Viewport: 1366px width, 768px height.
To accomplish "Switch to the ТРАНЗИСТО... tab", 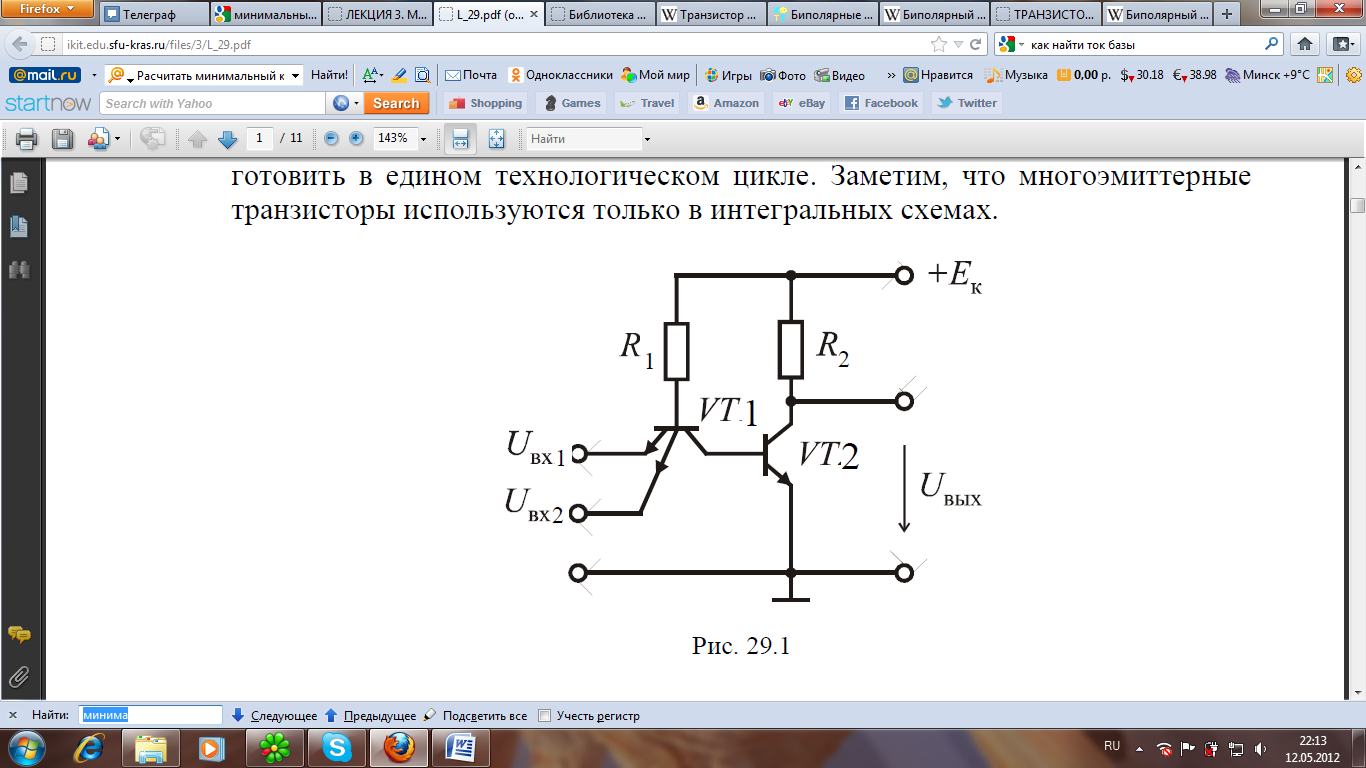I will (x=1045, y=15).
